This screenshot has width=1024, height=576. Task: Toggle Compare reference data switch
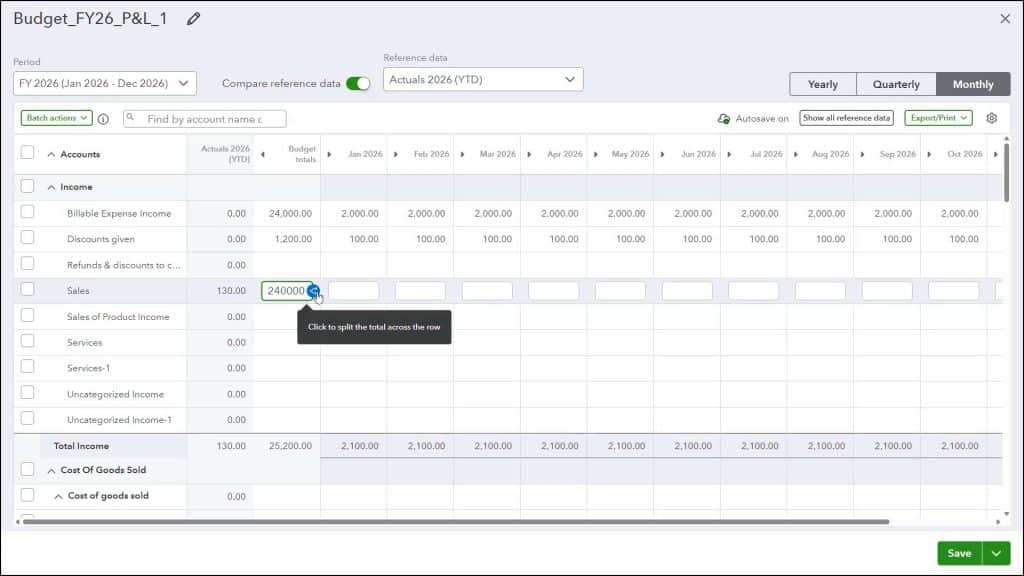click(x=358, y=84)
